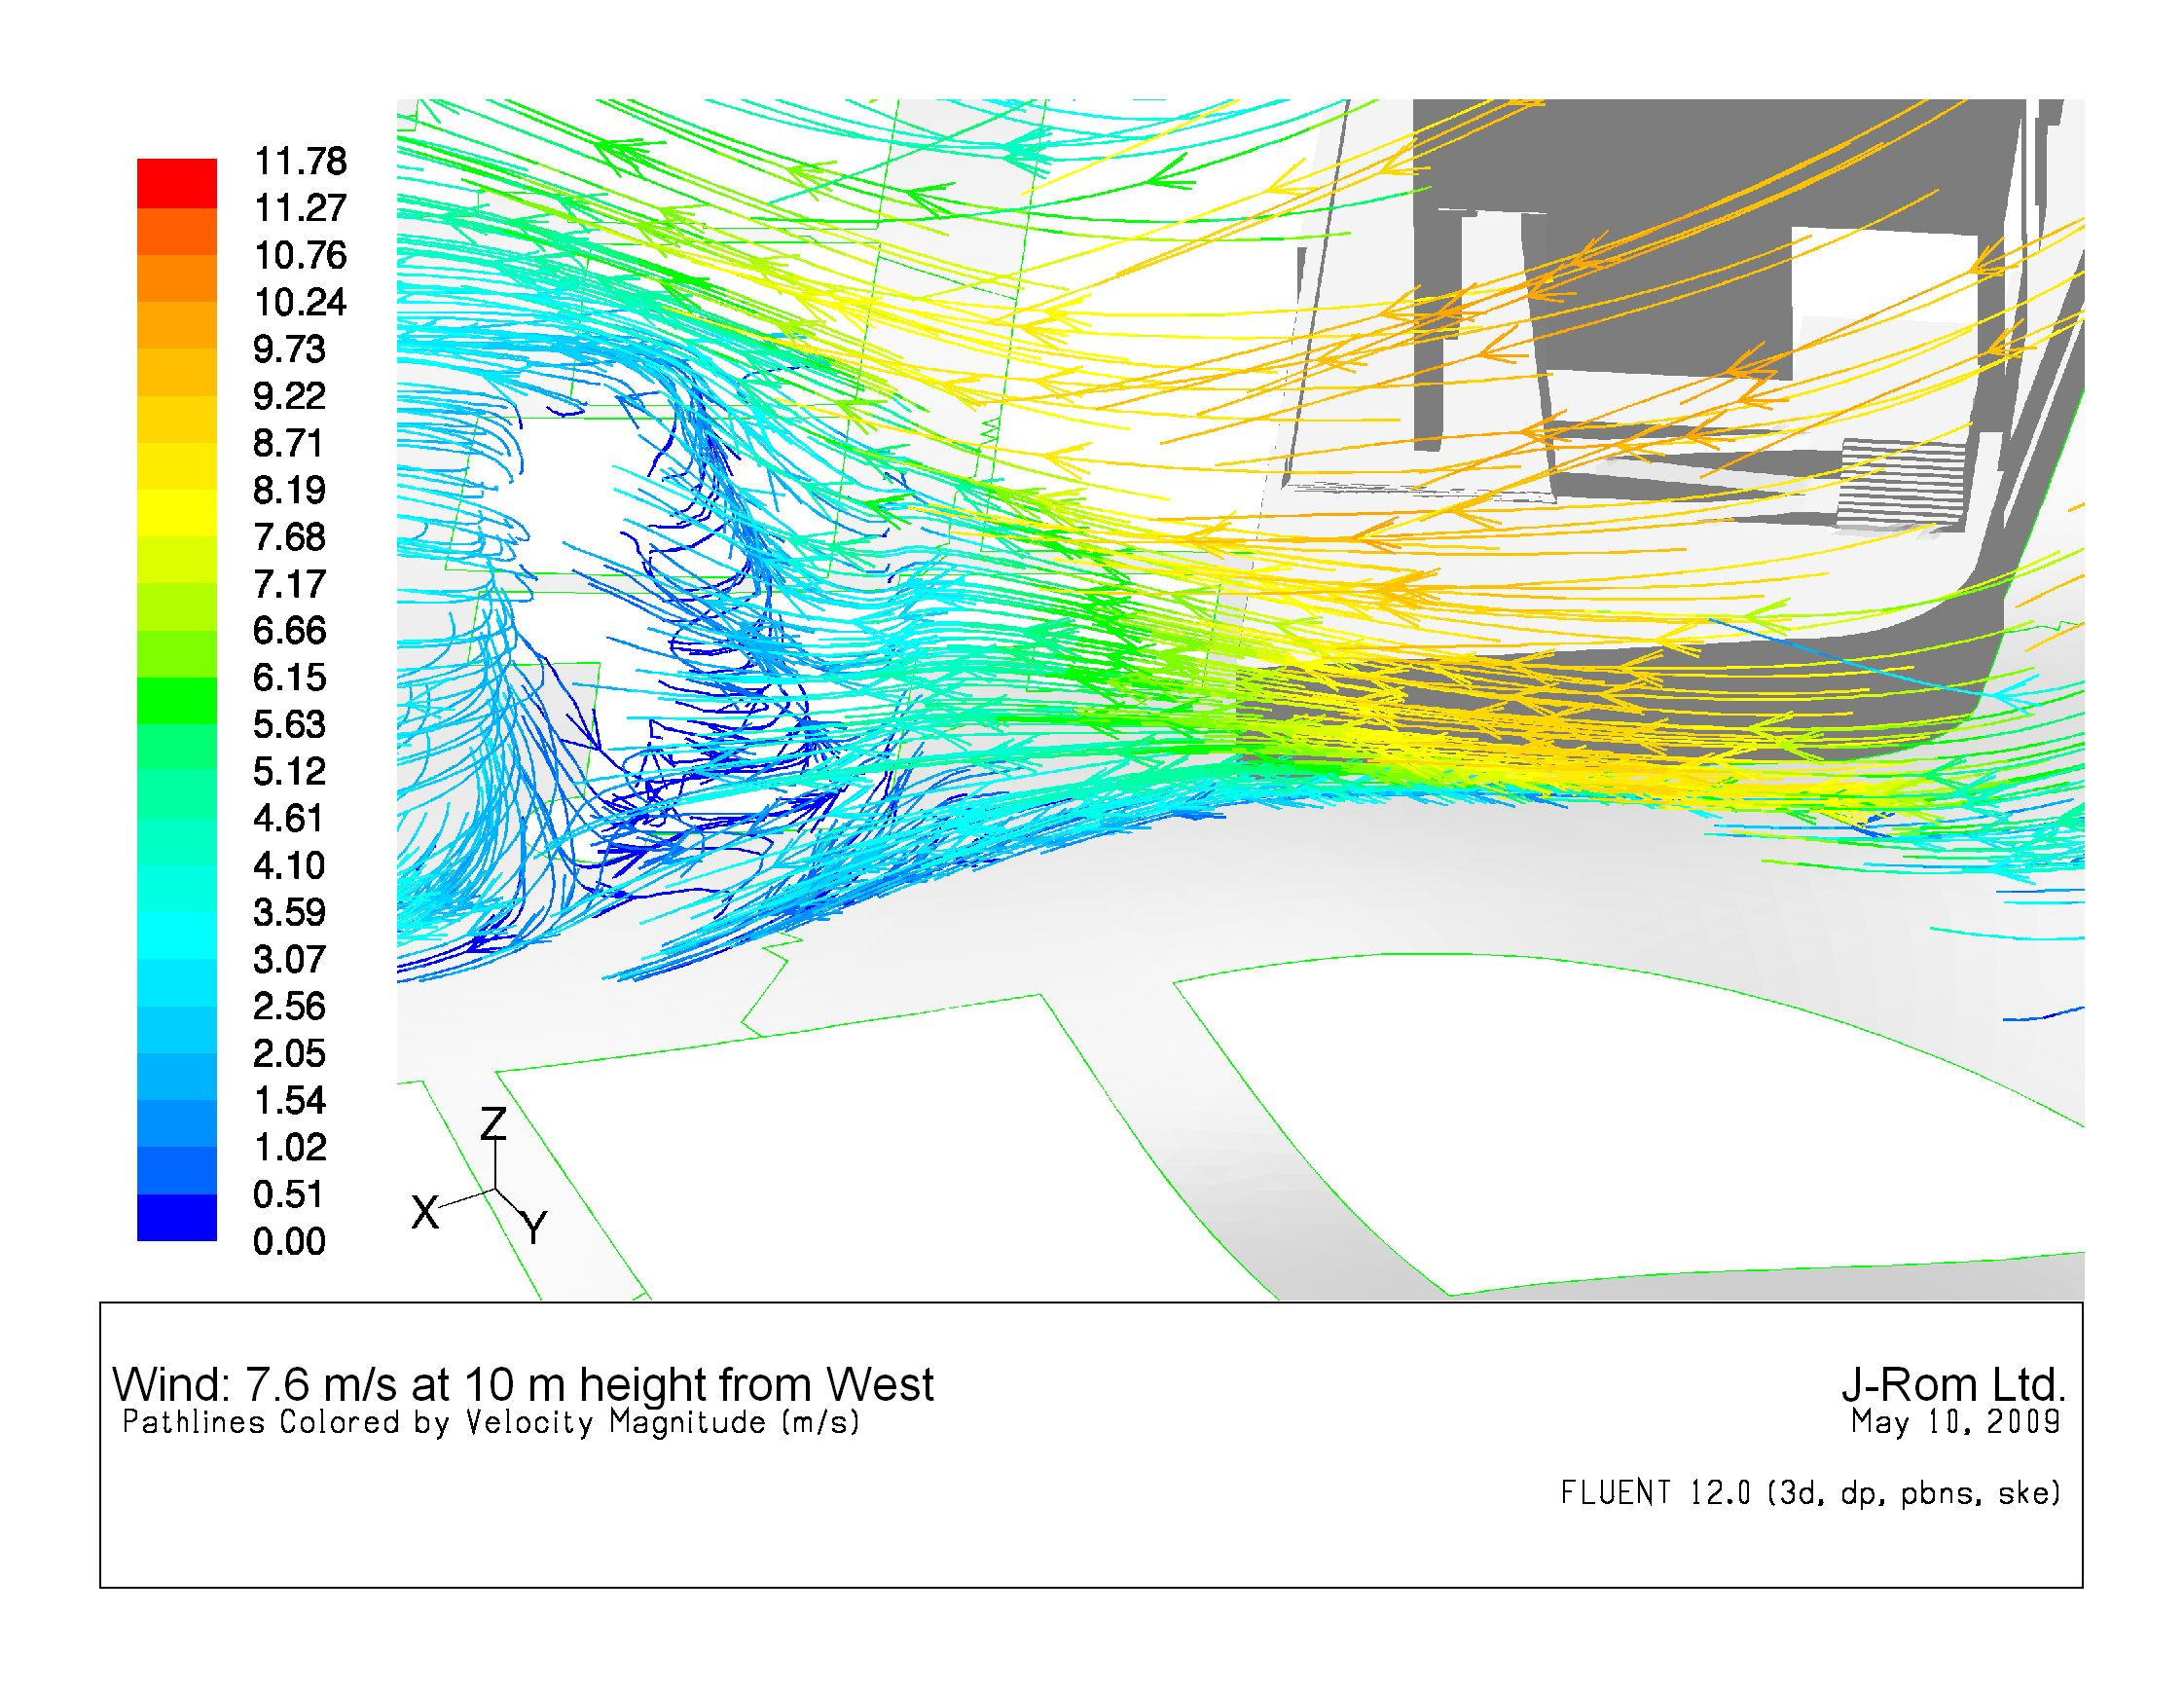Click the May 10, 2009 date
Image resolution: width=2184 pixels, height=1688 pixels.
[1955, 1421]
